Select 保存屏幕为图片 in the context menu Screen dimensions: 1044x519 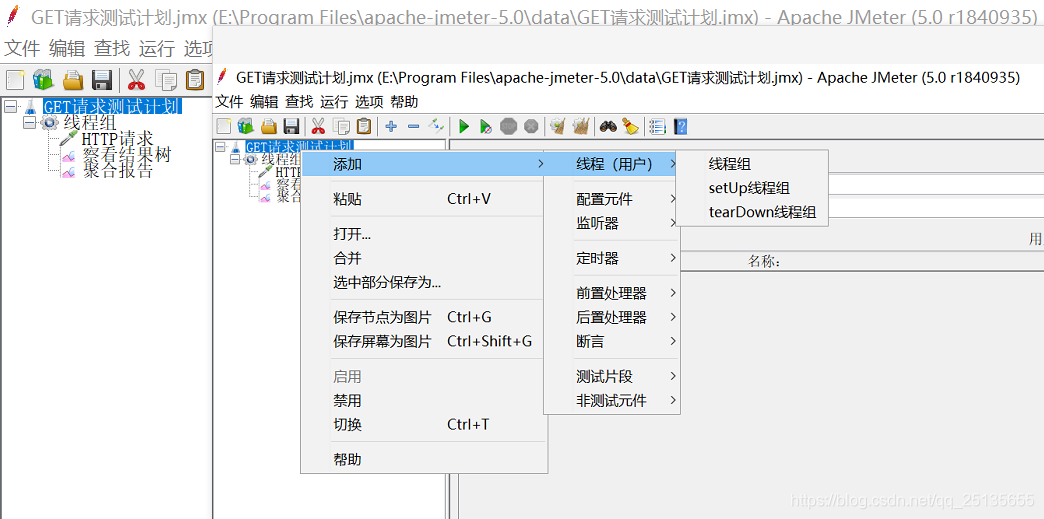pos(423,341)
